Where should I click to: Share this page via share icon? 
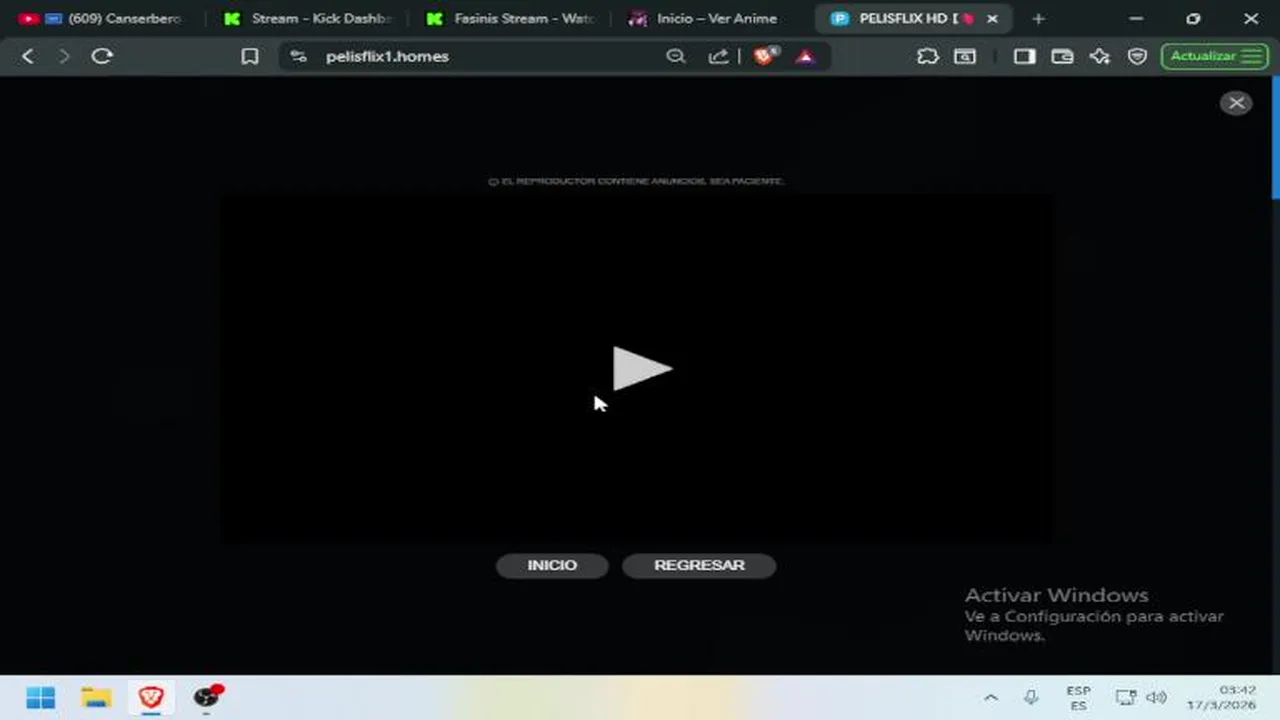pos(718,56)
